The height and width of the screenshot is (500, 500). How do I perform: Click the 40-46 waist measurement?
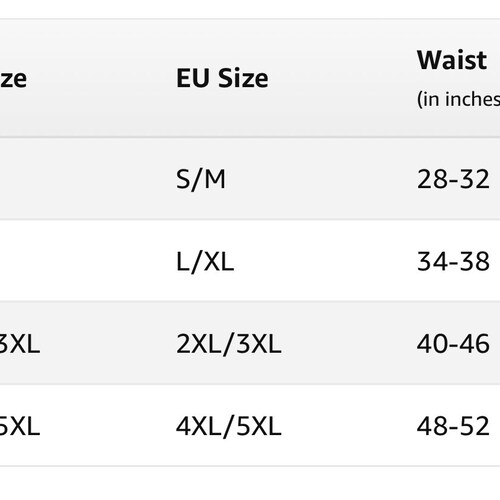[453, 344]
